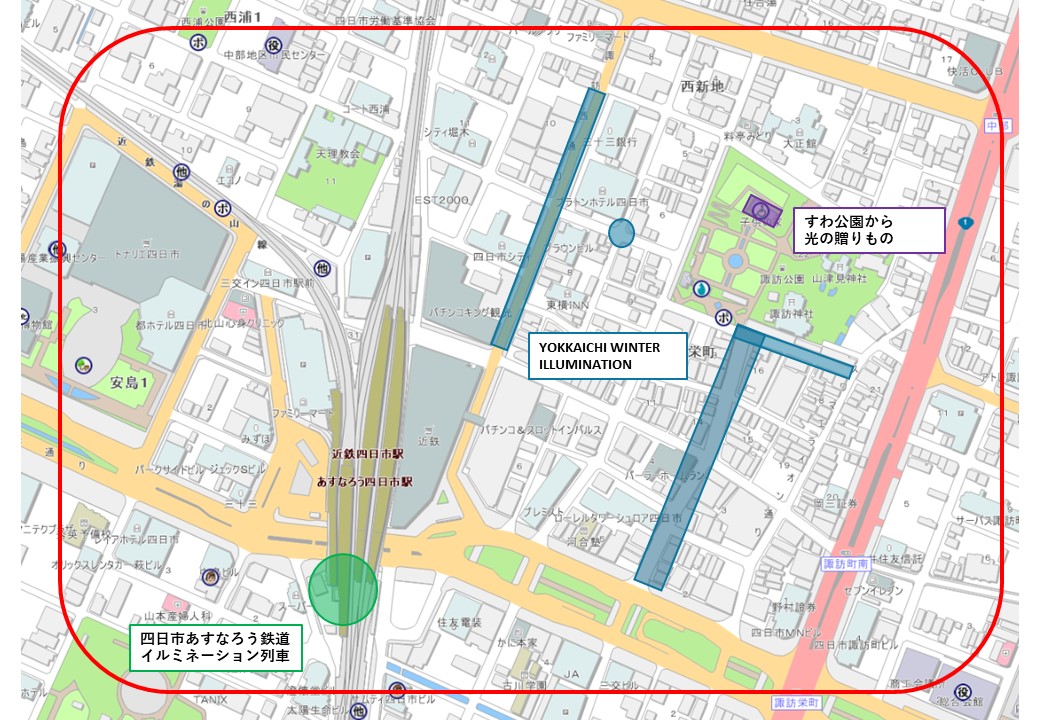
Task: Click the short blue strip below Suwa Shrine
Action: [794, 351]
